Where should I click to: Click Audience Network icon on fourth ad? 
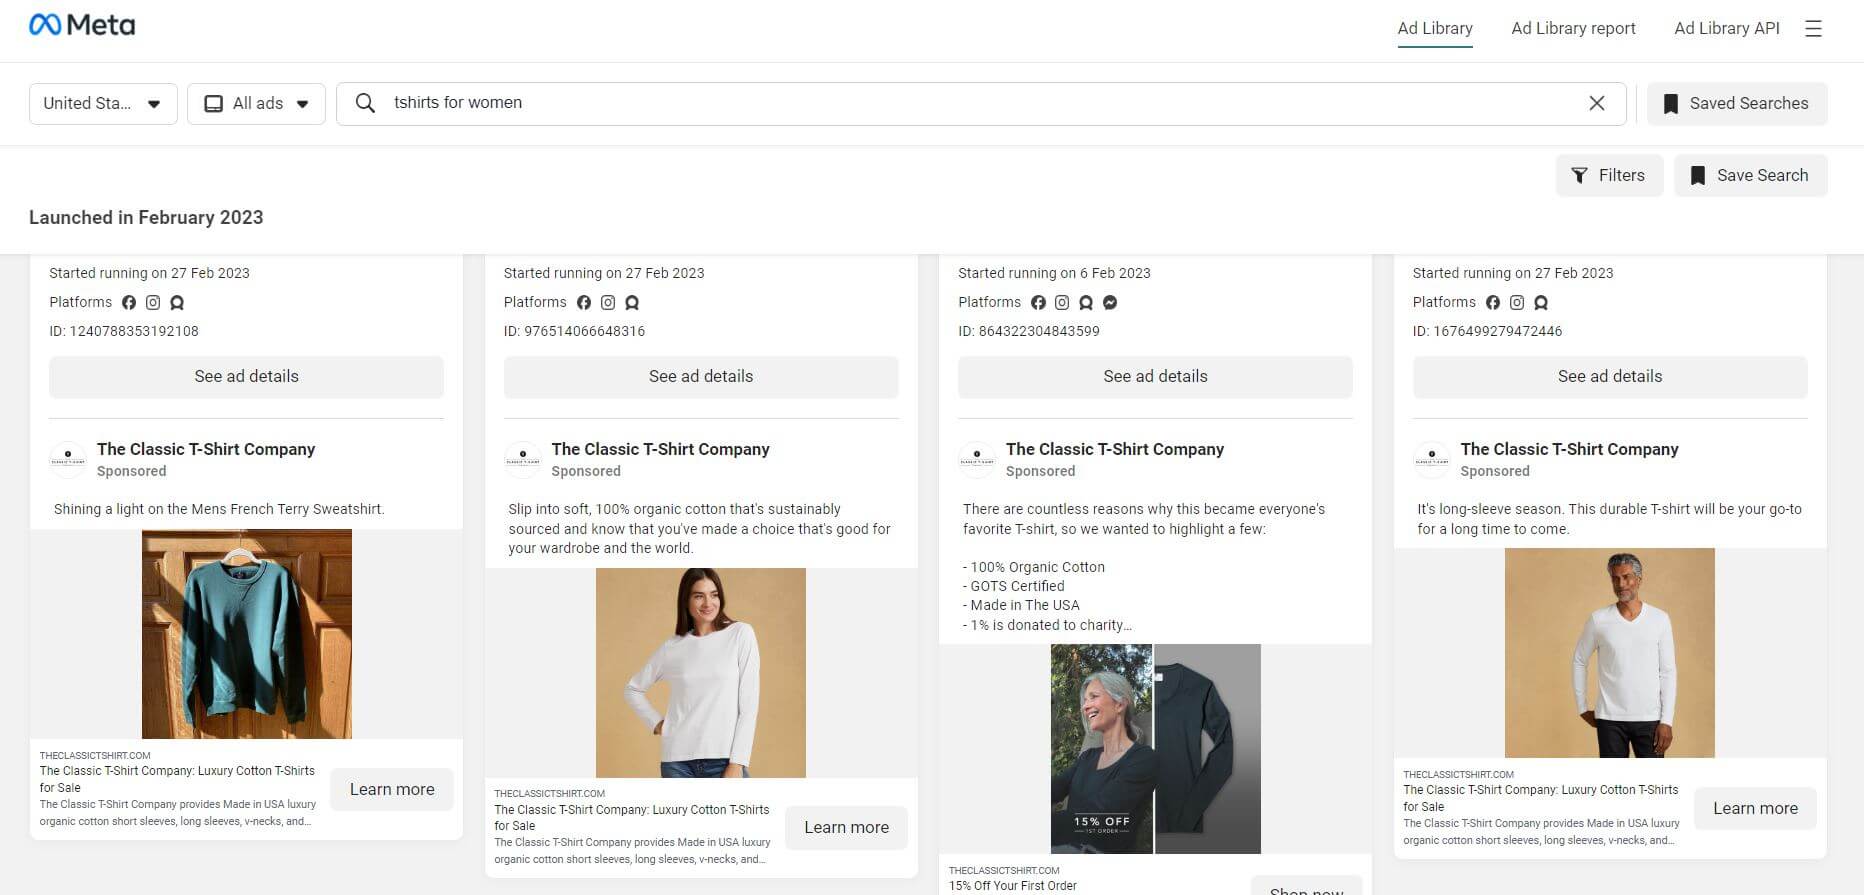[1541, 302]
